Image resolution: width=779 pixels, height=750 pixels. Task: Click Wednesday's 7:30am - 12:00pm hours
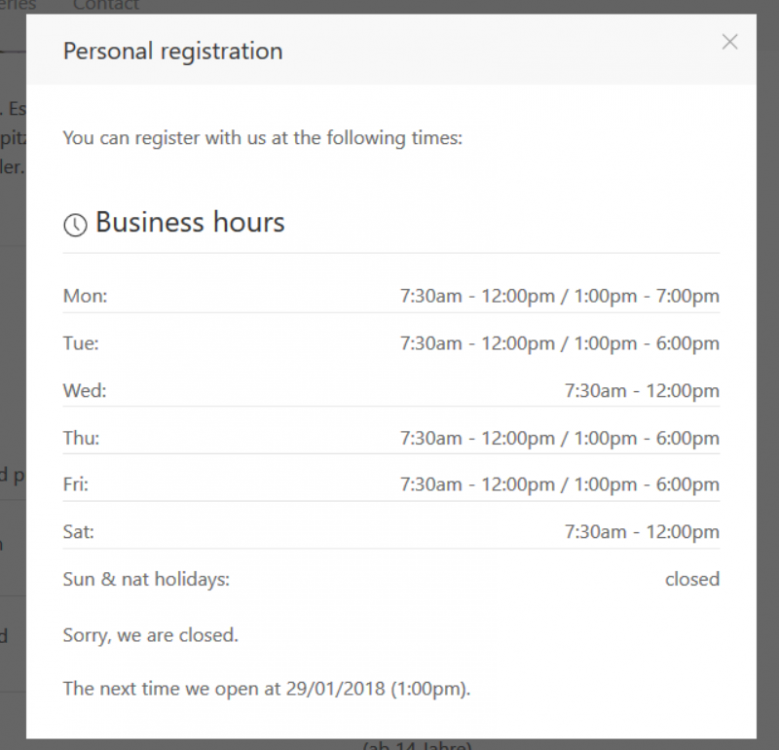[641, 391]
